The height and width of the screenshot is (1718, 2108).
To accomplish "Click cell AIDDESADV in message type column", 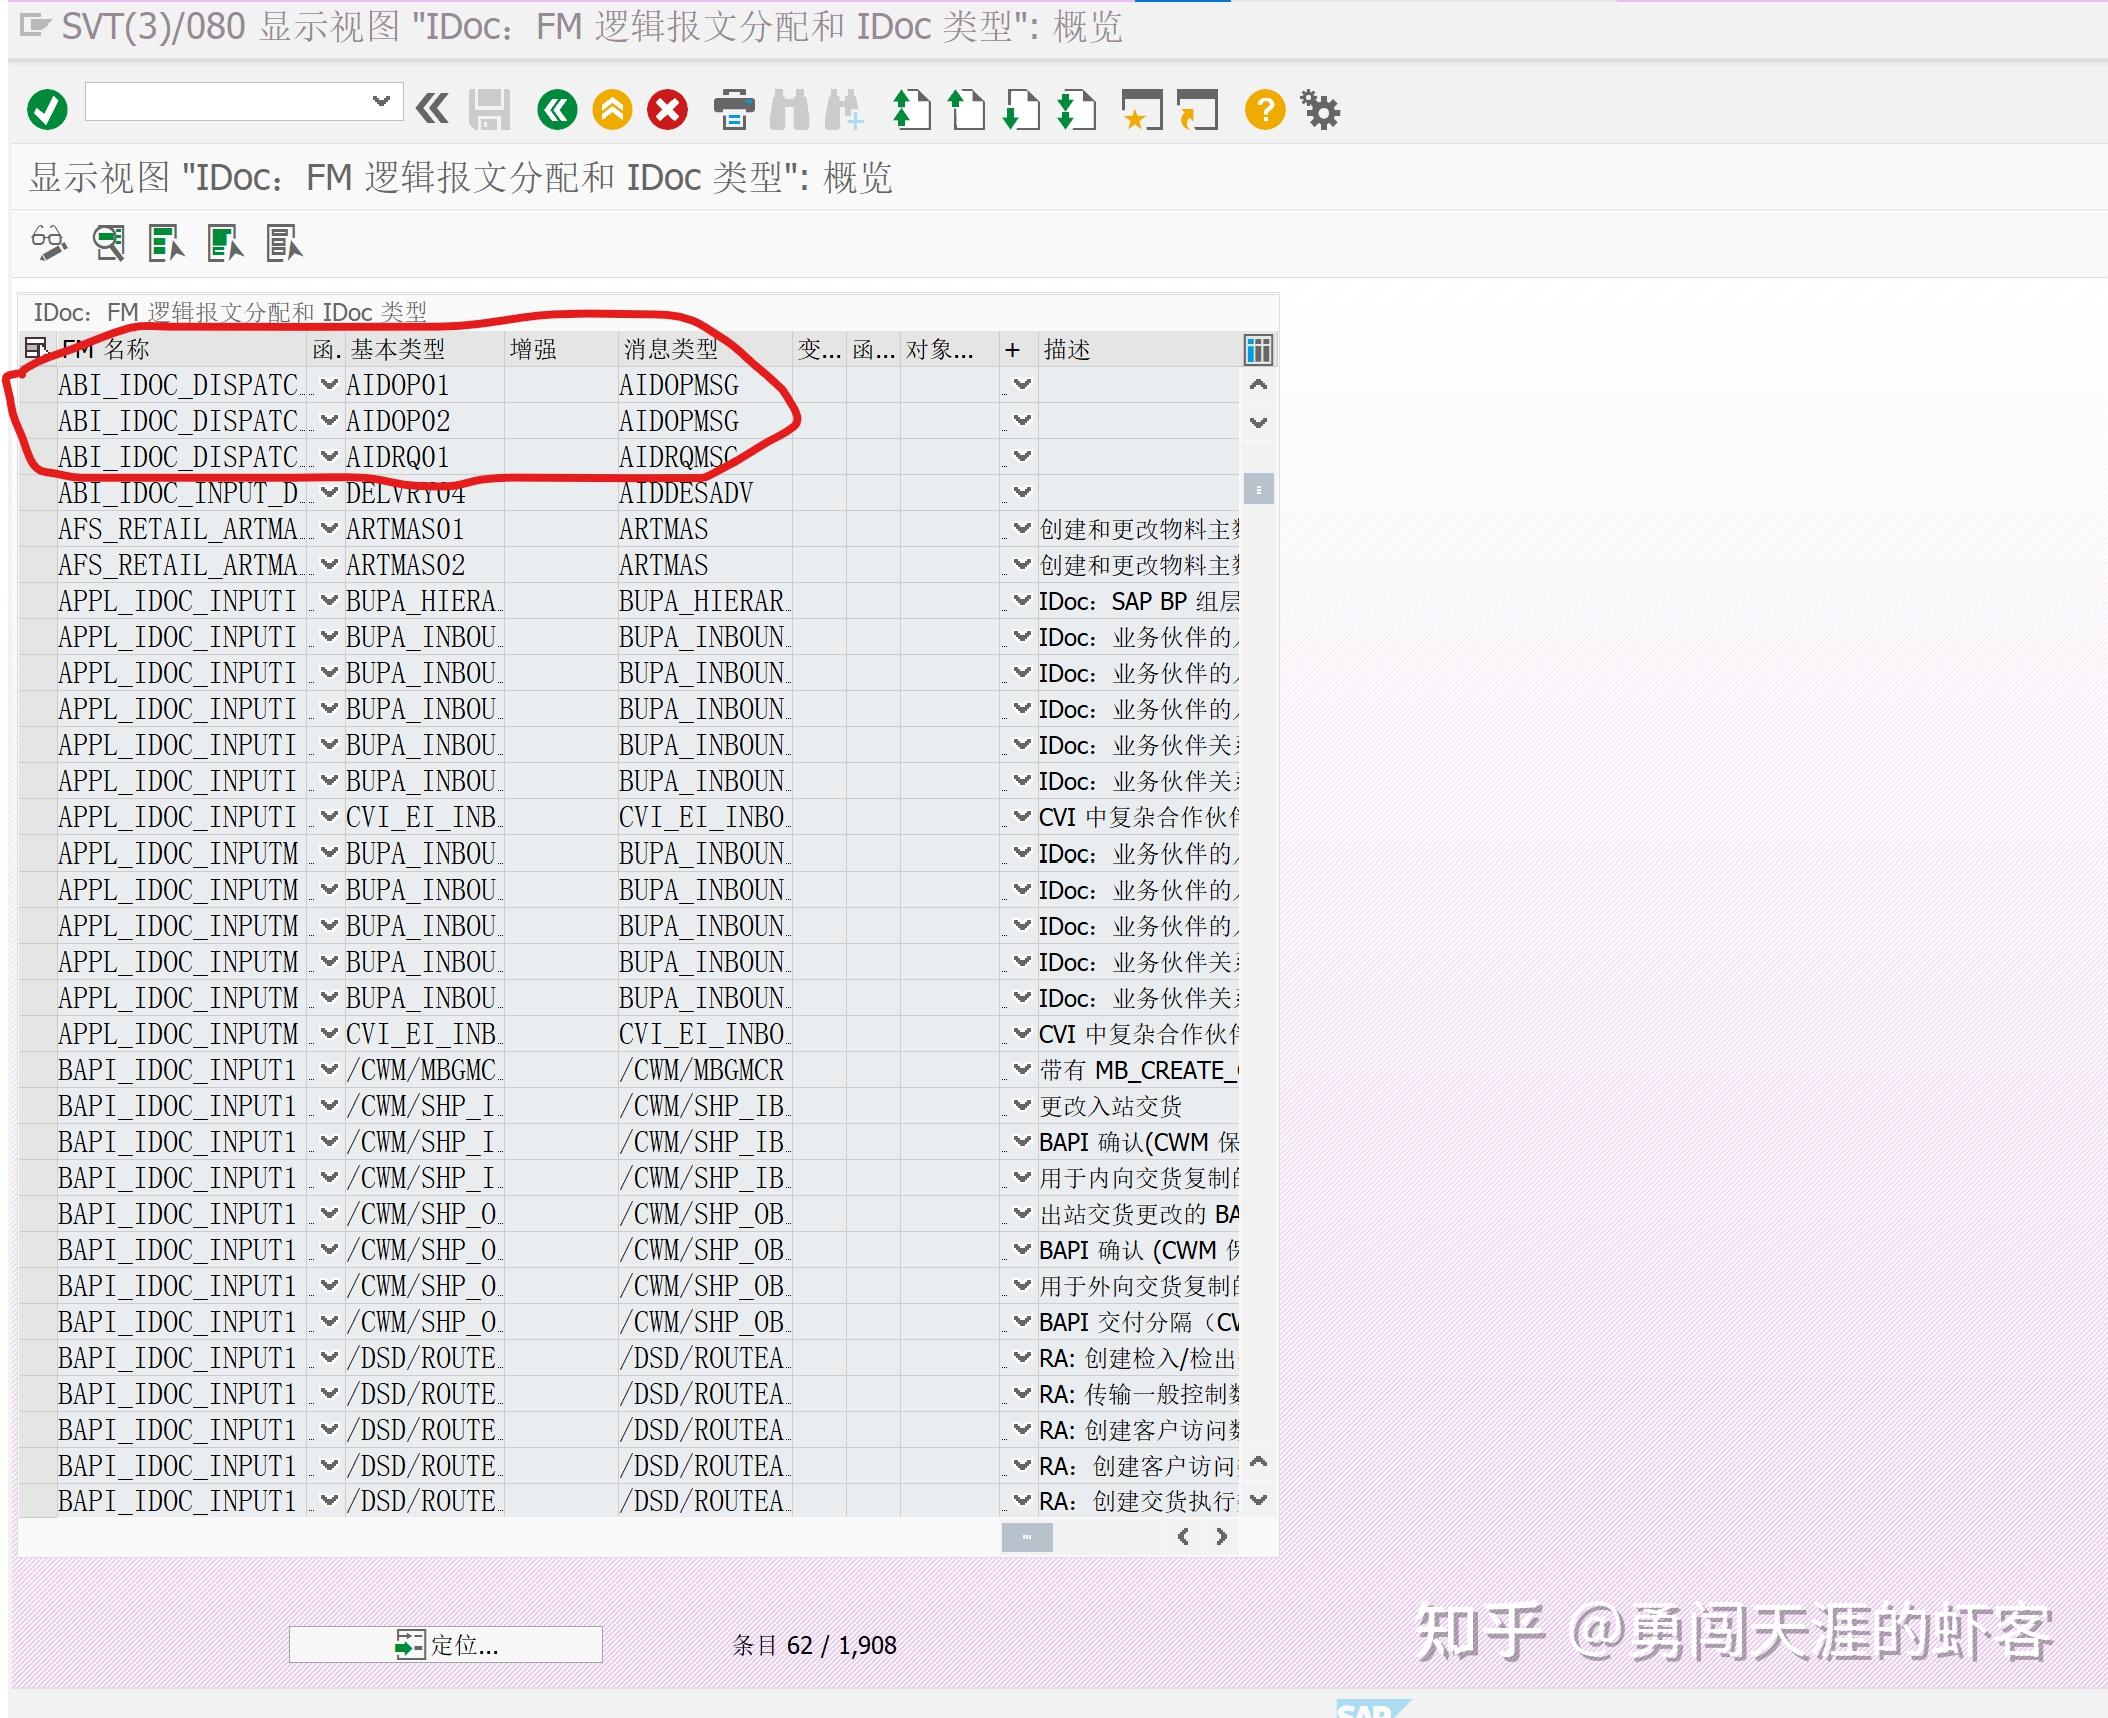I will [x=704, y=493].
